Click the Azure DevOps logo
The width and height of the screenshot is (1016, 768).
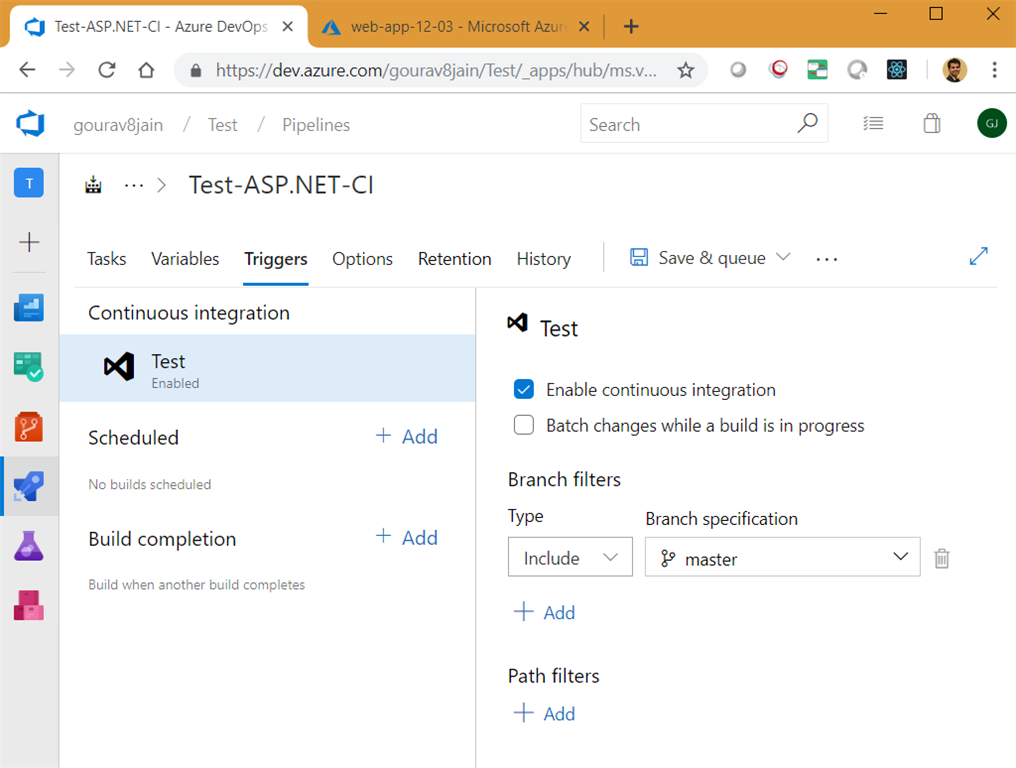[x=30, y=125]
